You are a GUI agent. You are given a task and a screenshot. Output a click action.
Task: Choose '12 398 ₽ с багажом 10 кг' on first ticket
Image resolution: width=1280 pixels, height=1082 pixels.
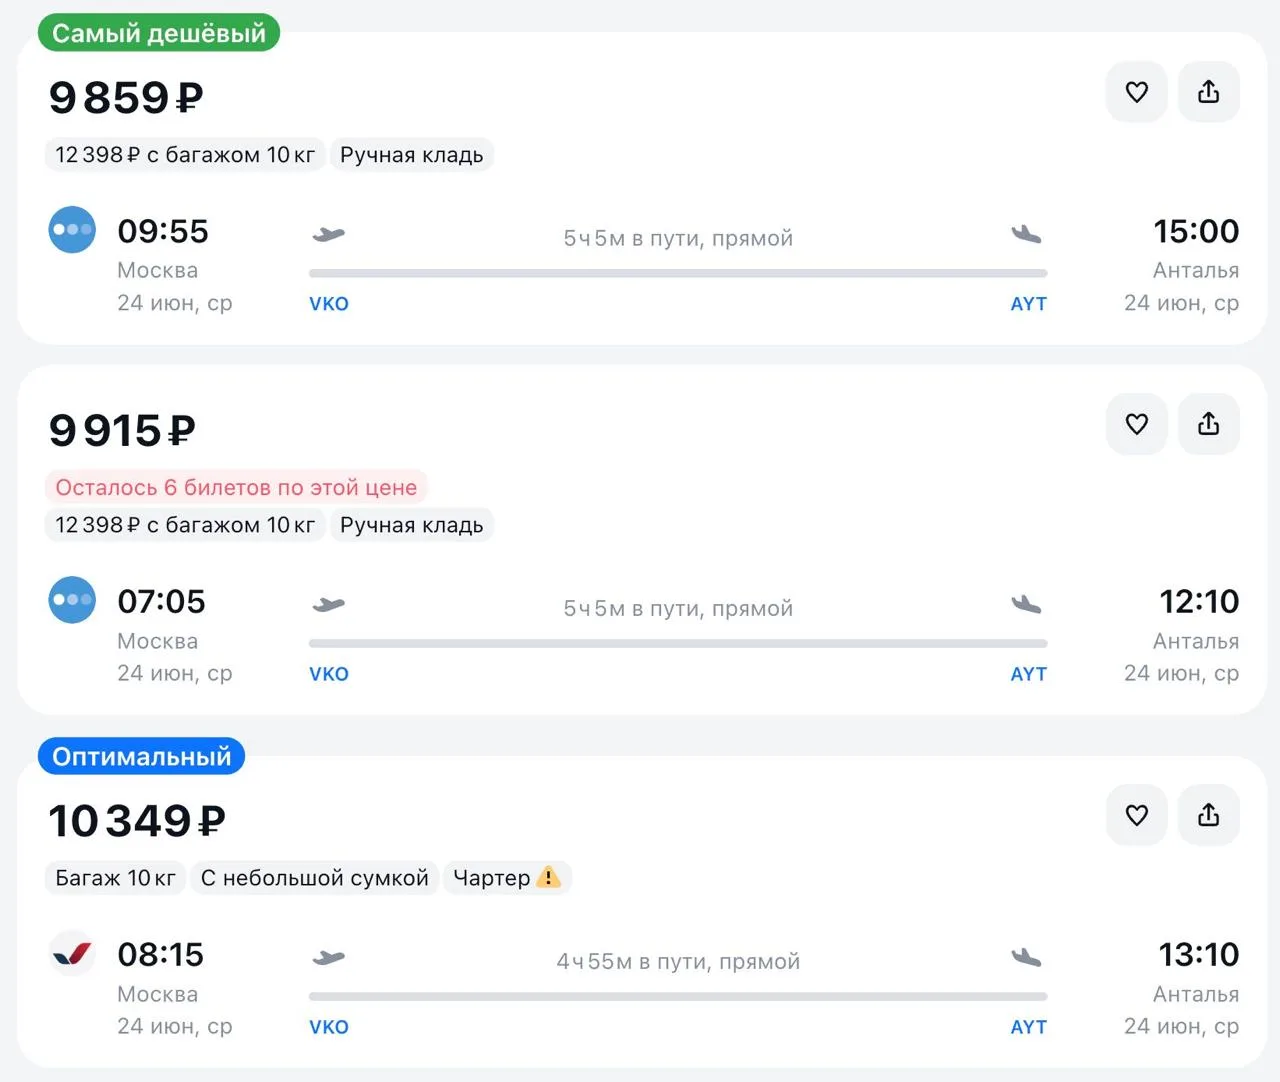(x=185, y=155)
